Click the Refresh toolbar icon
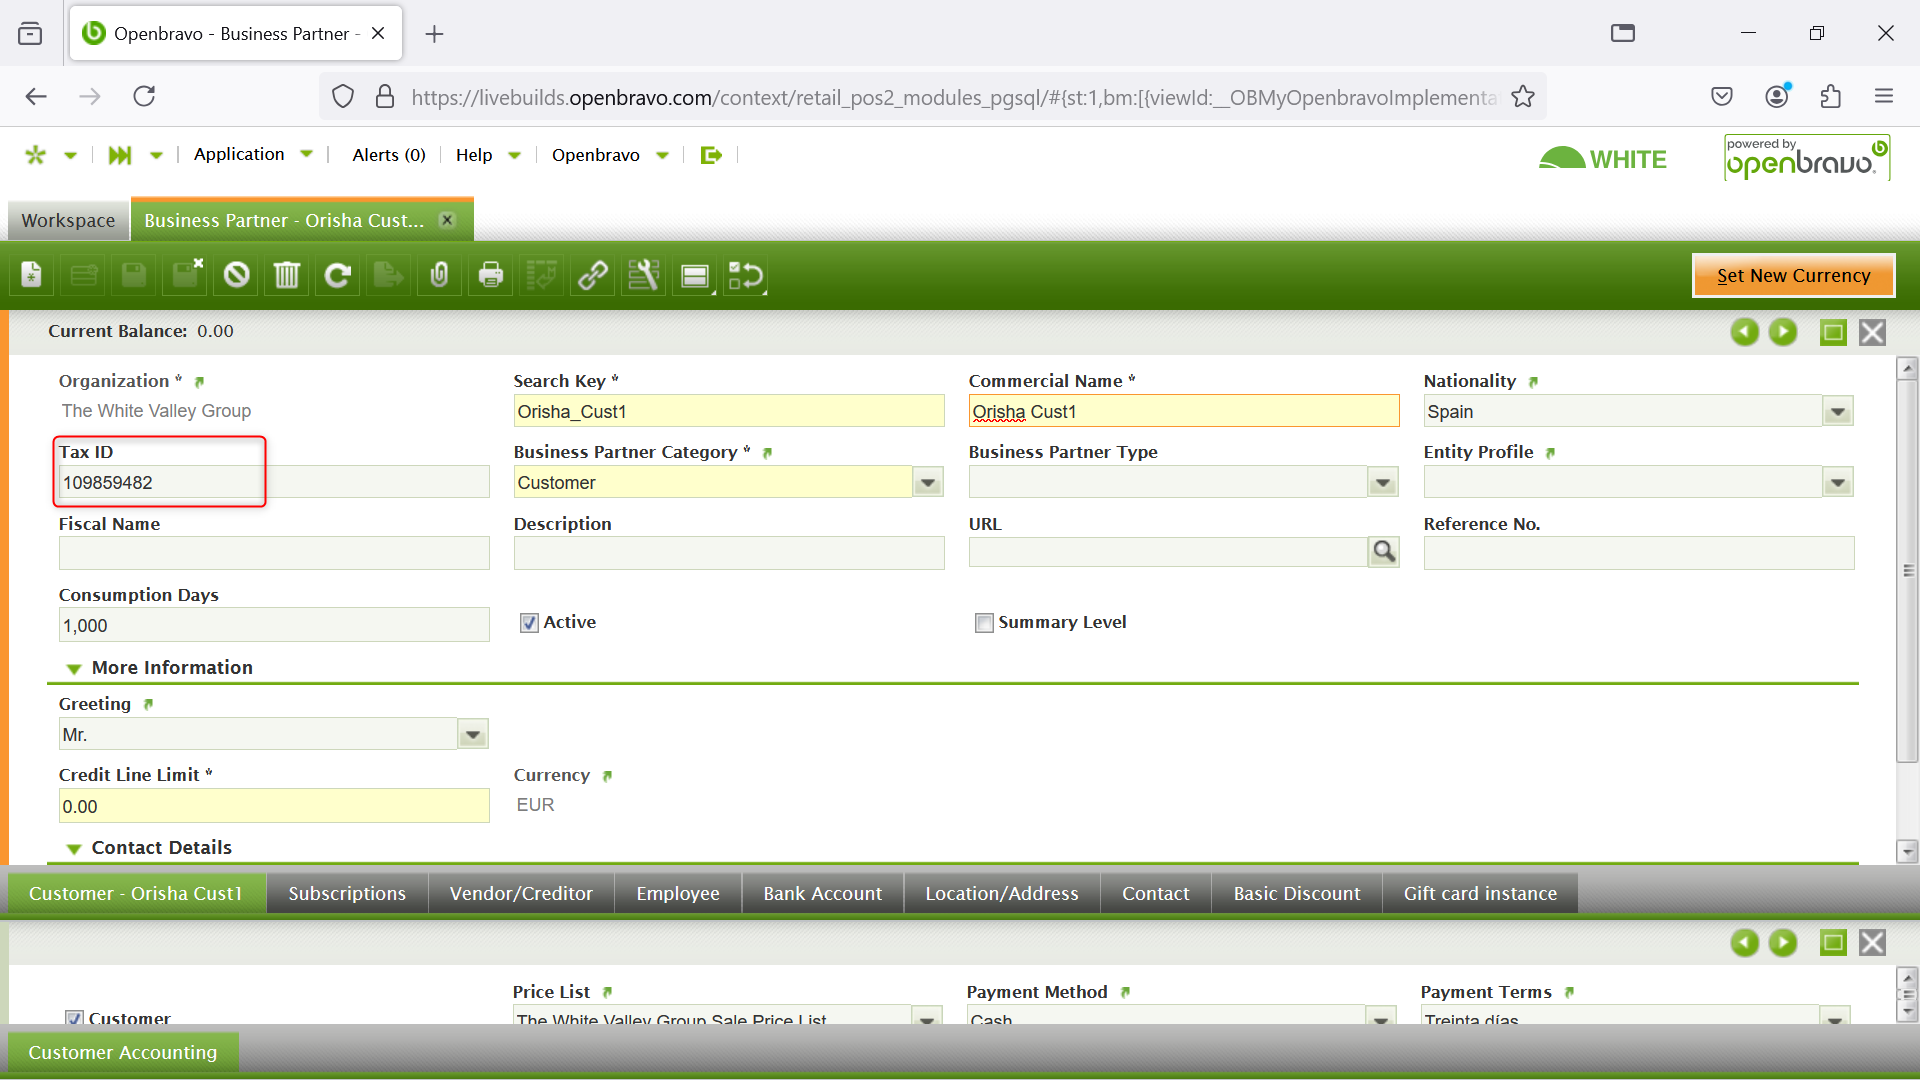1920x1080 pixels. click(338, 275)
